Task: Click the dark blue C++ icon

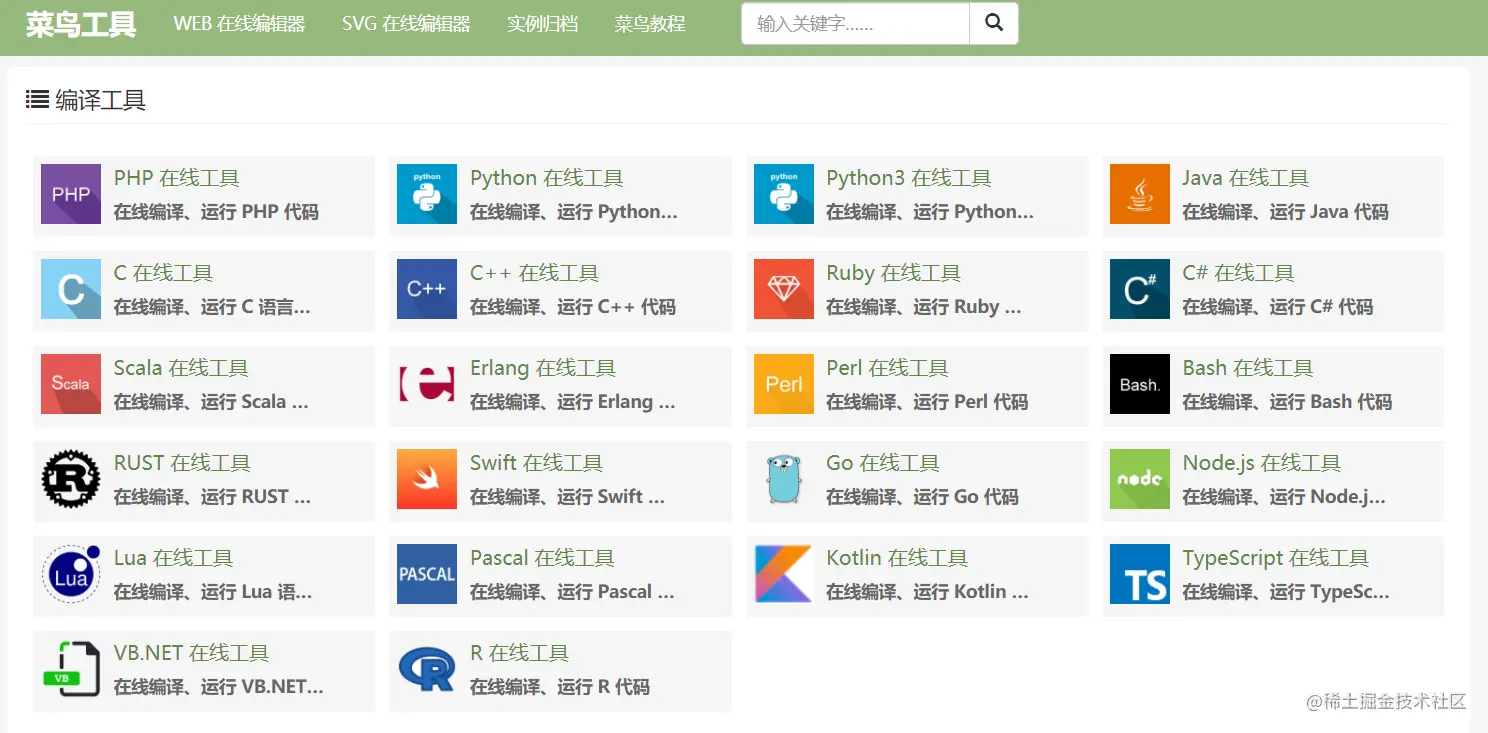Action: point(427,289)
